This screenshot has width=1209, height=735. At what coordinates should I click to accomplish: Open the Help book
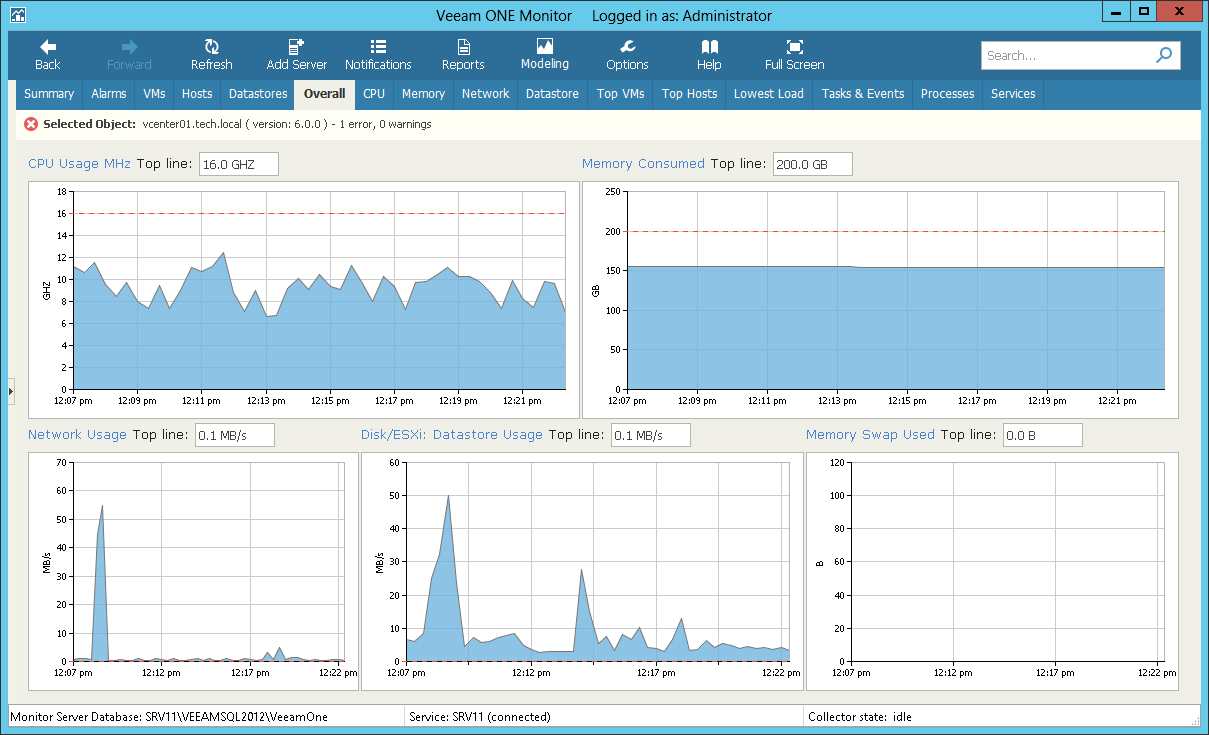709,55
